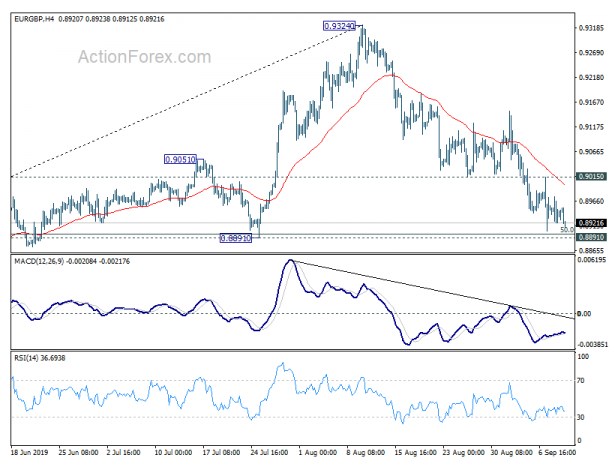Click the RSI 70 level axis label

click(581, 381)
